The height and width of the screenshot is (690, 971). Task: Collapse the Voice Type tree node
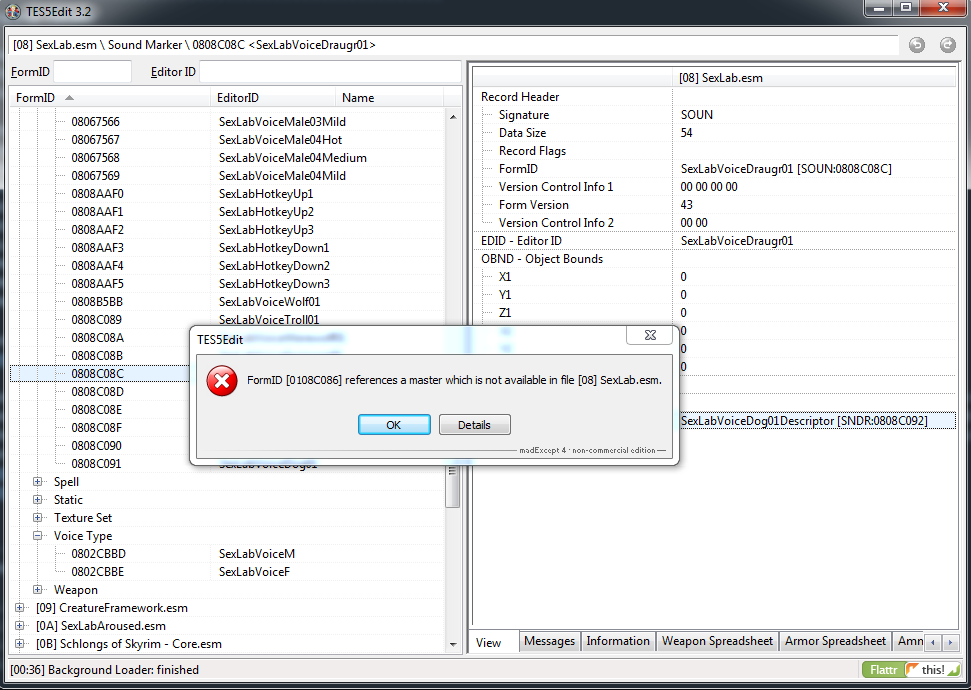[x=38, y=535]
